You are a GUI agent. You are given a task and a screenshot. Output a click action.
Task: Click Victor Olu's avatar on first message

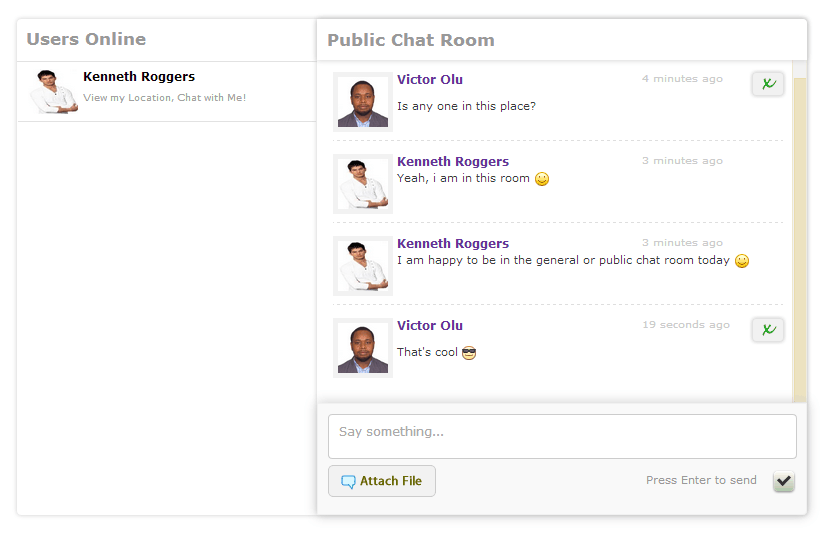coord(363,102)
